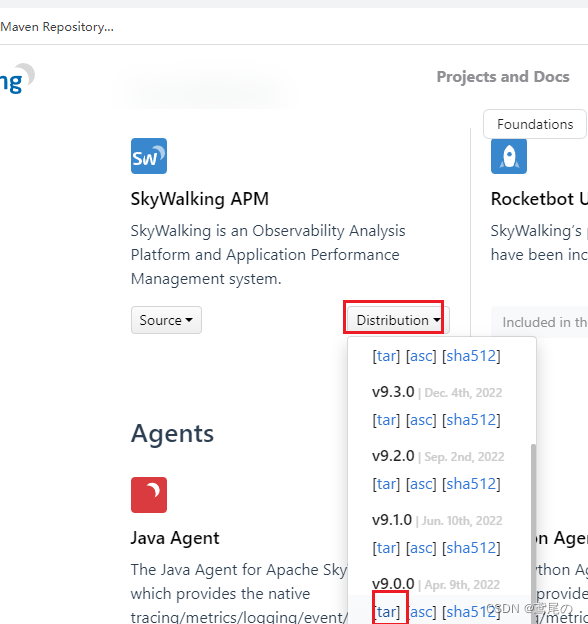Screen dimensions: 588x624
Task: Click the topmost tar link above v9.3.0
Action: [x=386, y=356]
